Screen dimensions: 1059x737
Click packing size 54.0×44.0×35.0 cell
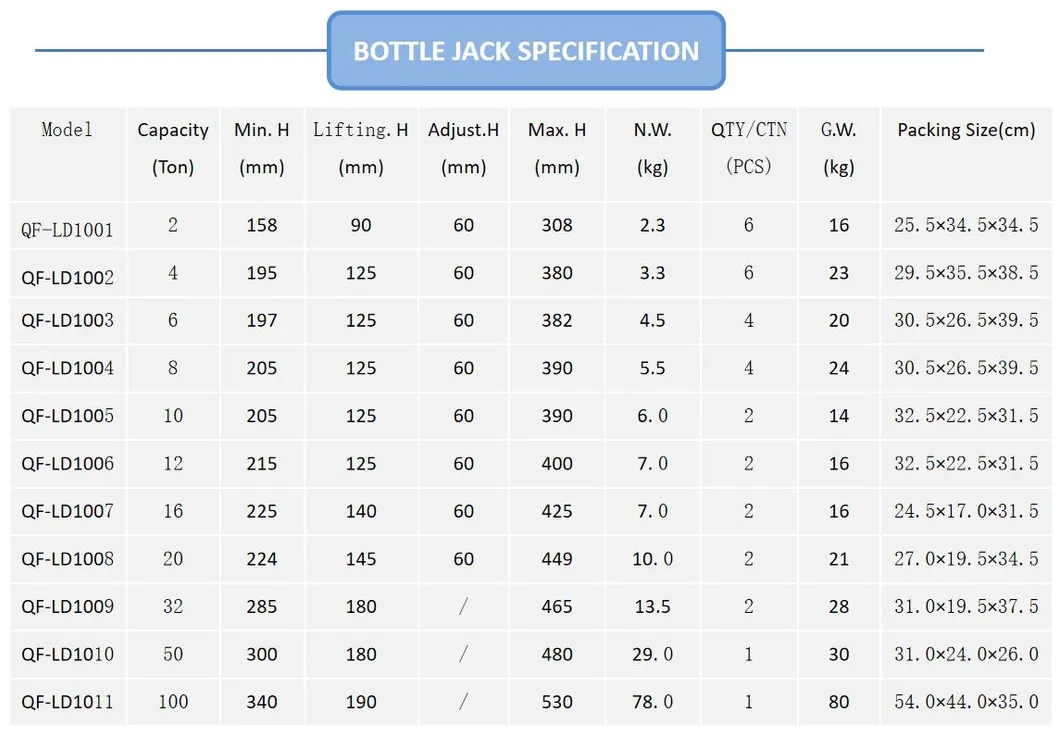coord(966,702)
